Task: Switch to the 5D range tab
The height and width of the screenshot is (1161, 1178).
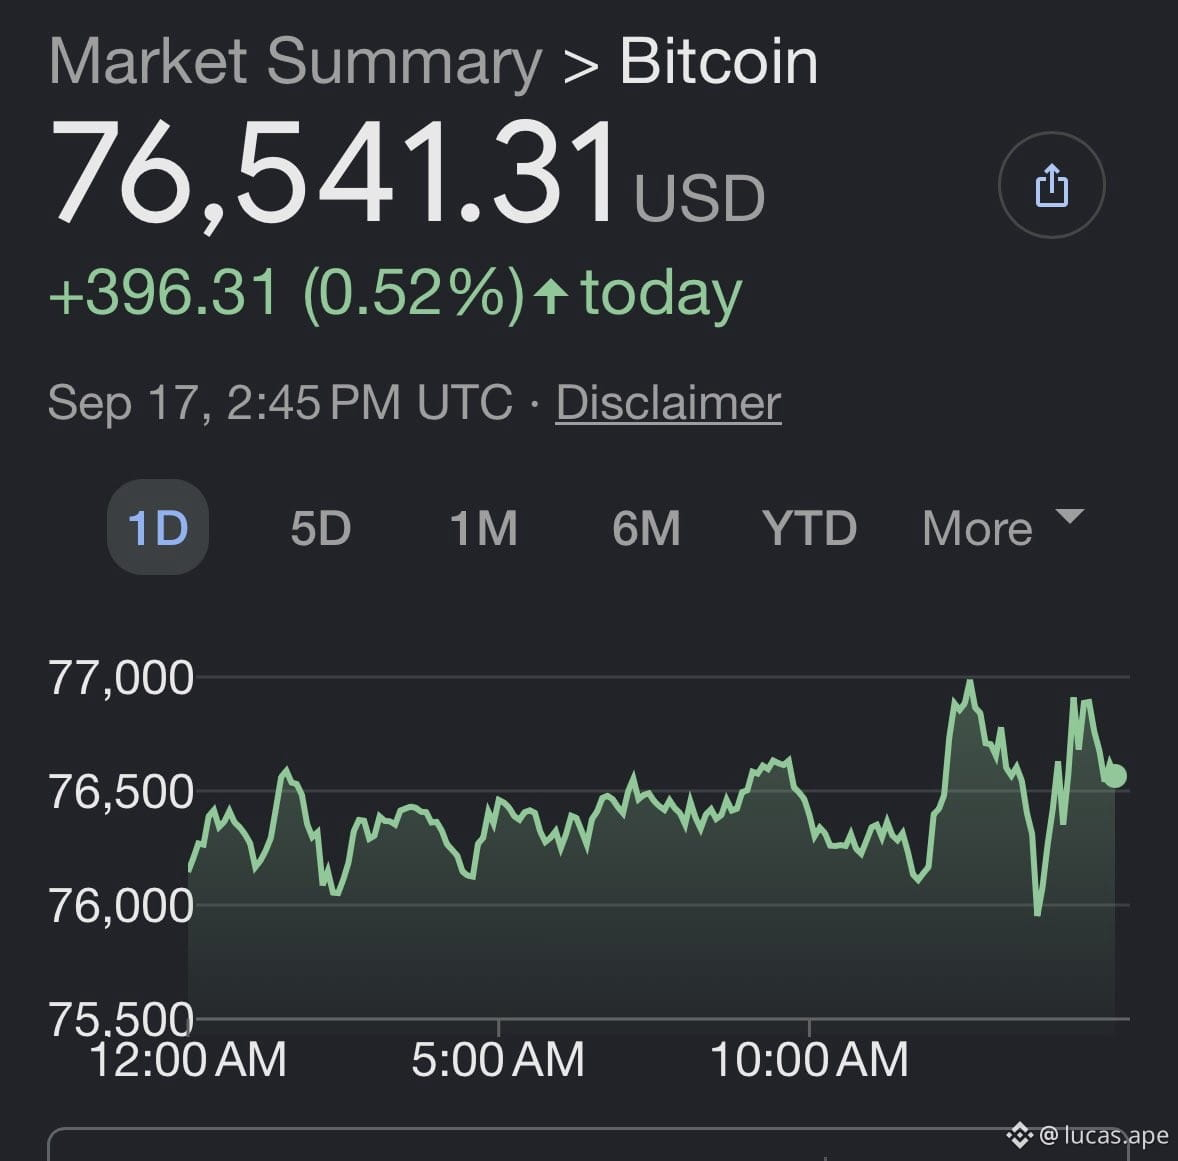Action: tap(321, 528)
